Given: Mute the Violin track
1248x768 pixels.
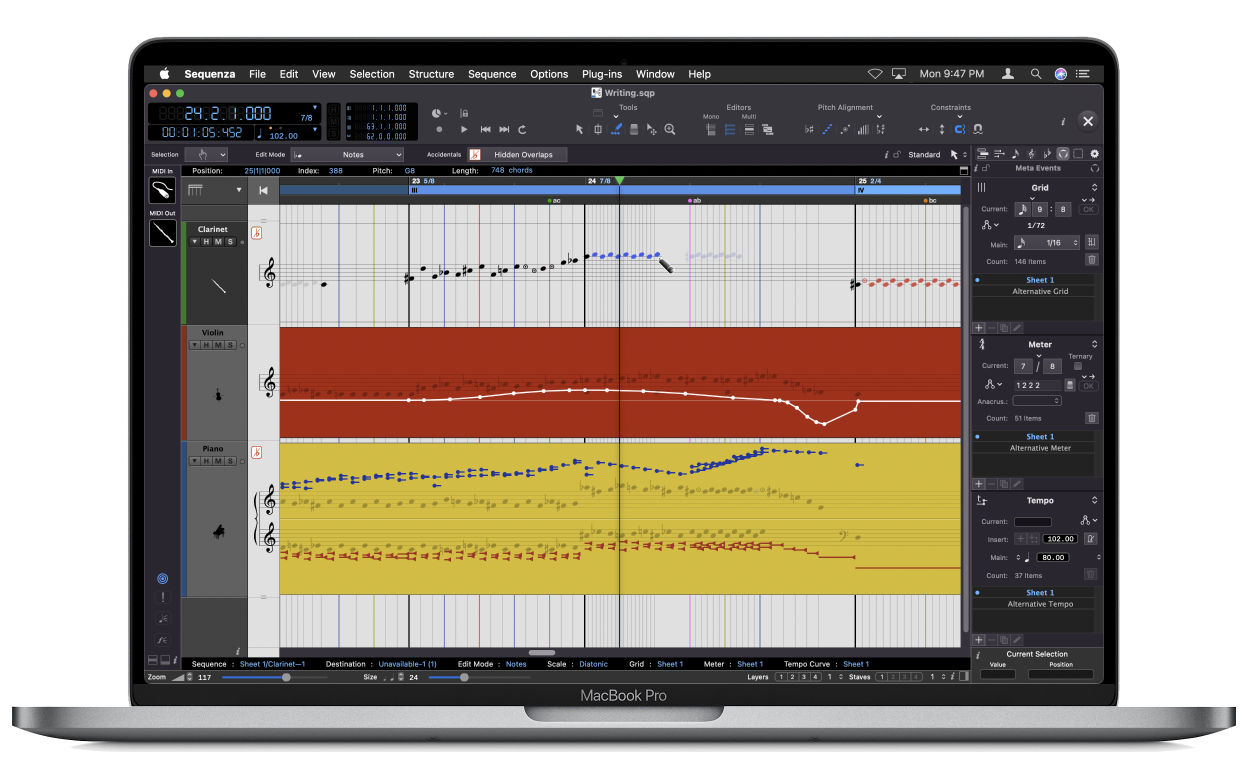Looking at the screenshot, I should coord(218,345).
